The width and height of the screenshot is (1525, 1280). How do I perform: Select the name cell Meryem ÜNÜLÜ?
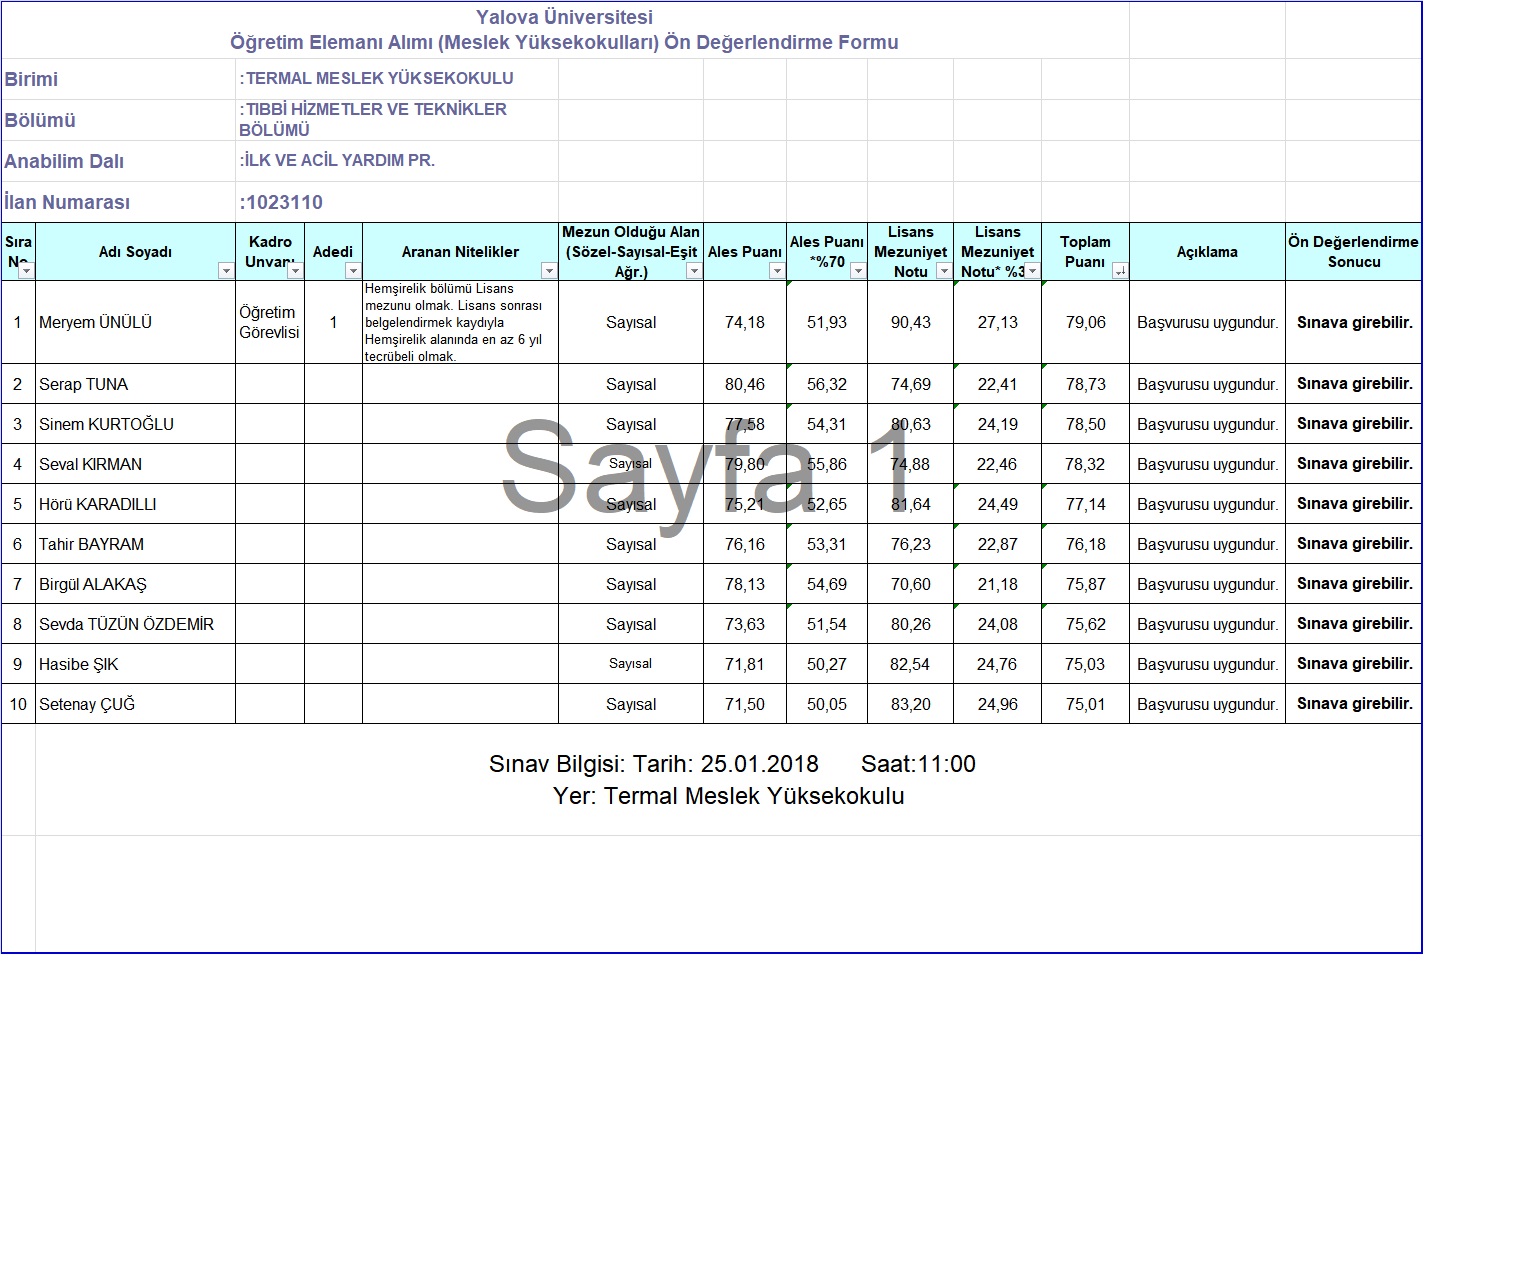135,322
